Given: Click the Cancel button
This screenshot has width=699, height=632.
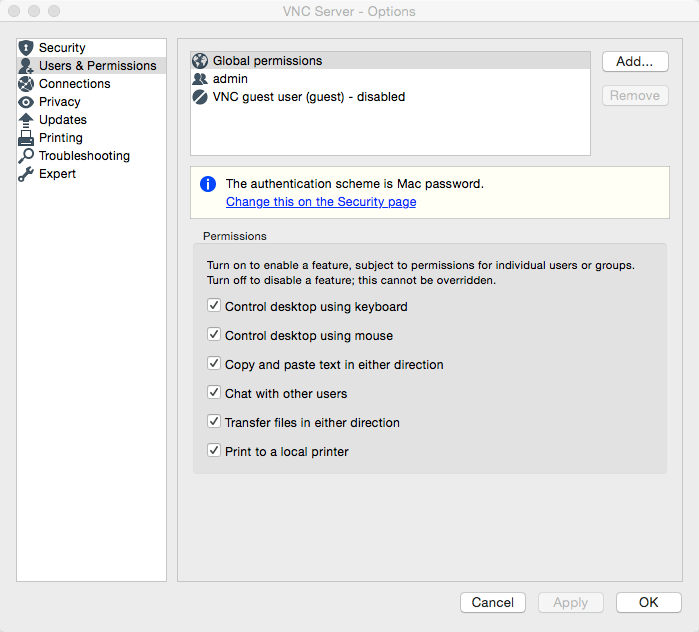Looking at the screenshot, I should coord(493,603).
